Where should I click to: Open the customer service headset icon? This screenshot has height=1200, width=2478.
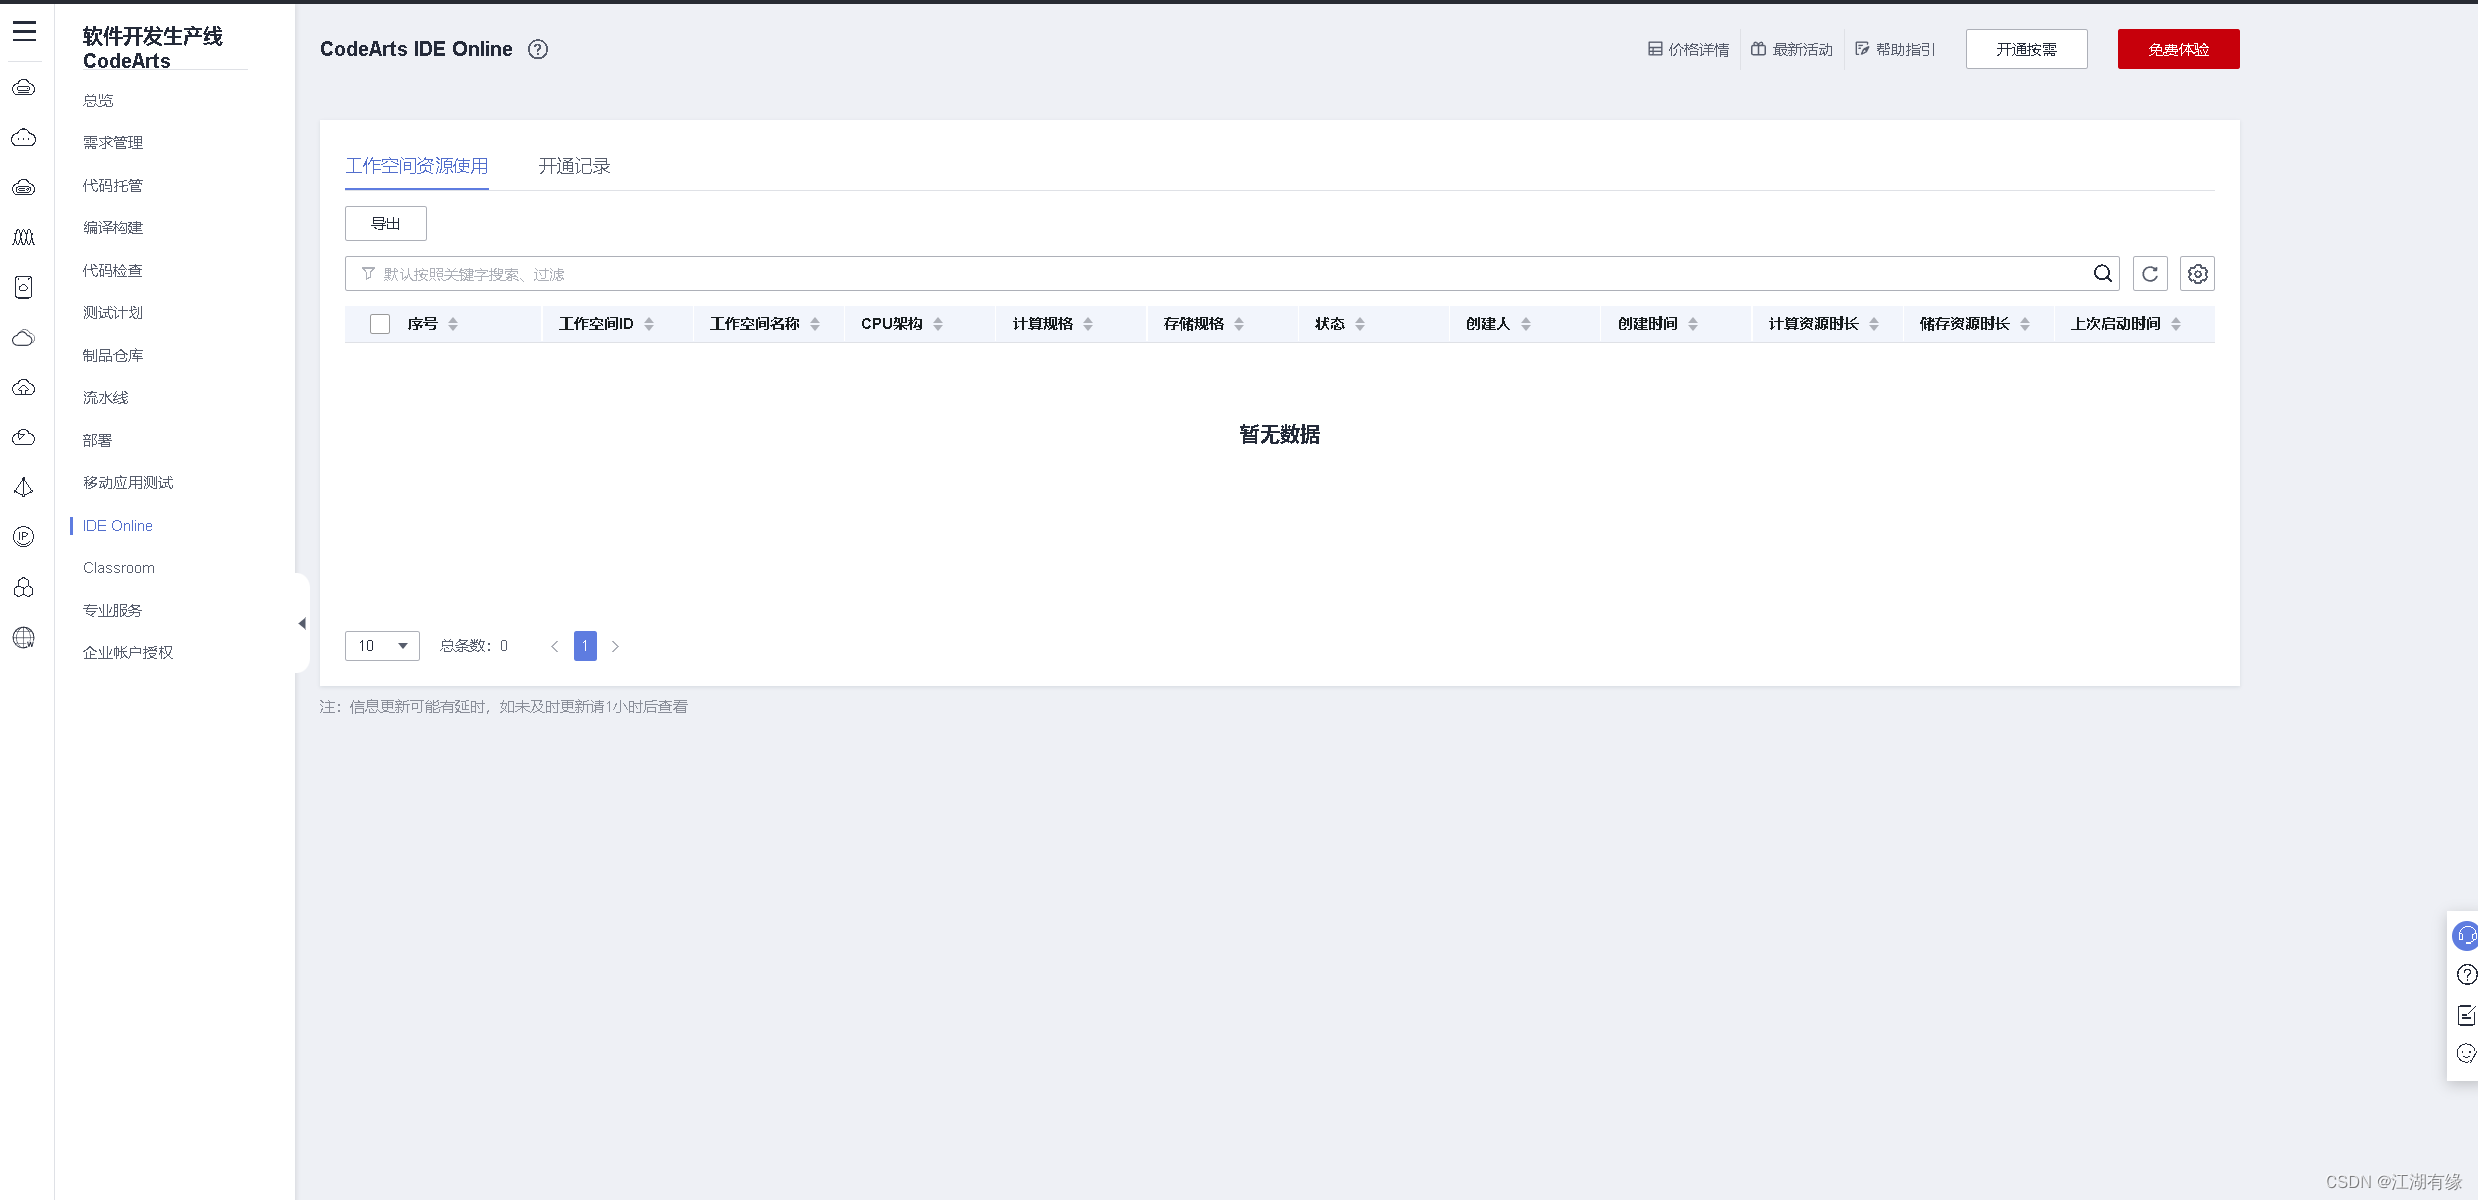(2466, 936)
